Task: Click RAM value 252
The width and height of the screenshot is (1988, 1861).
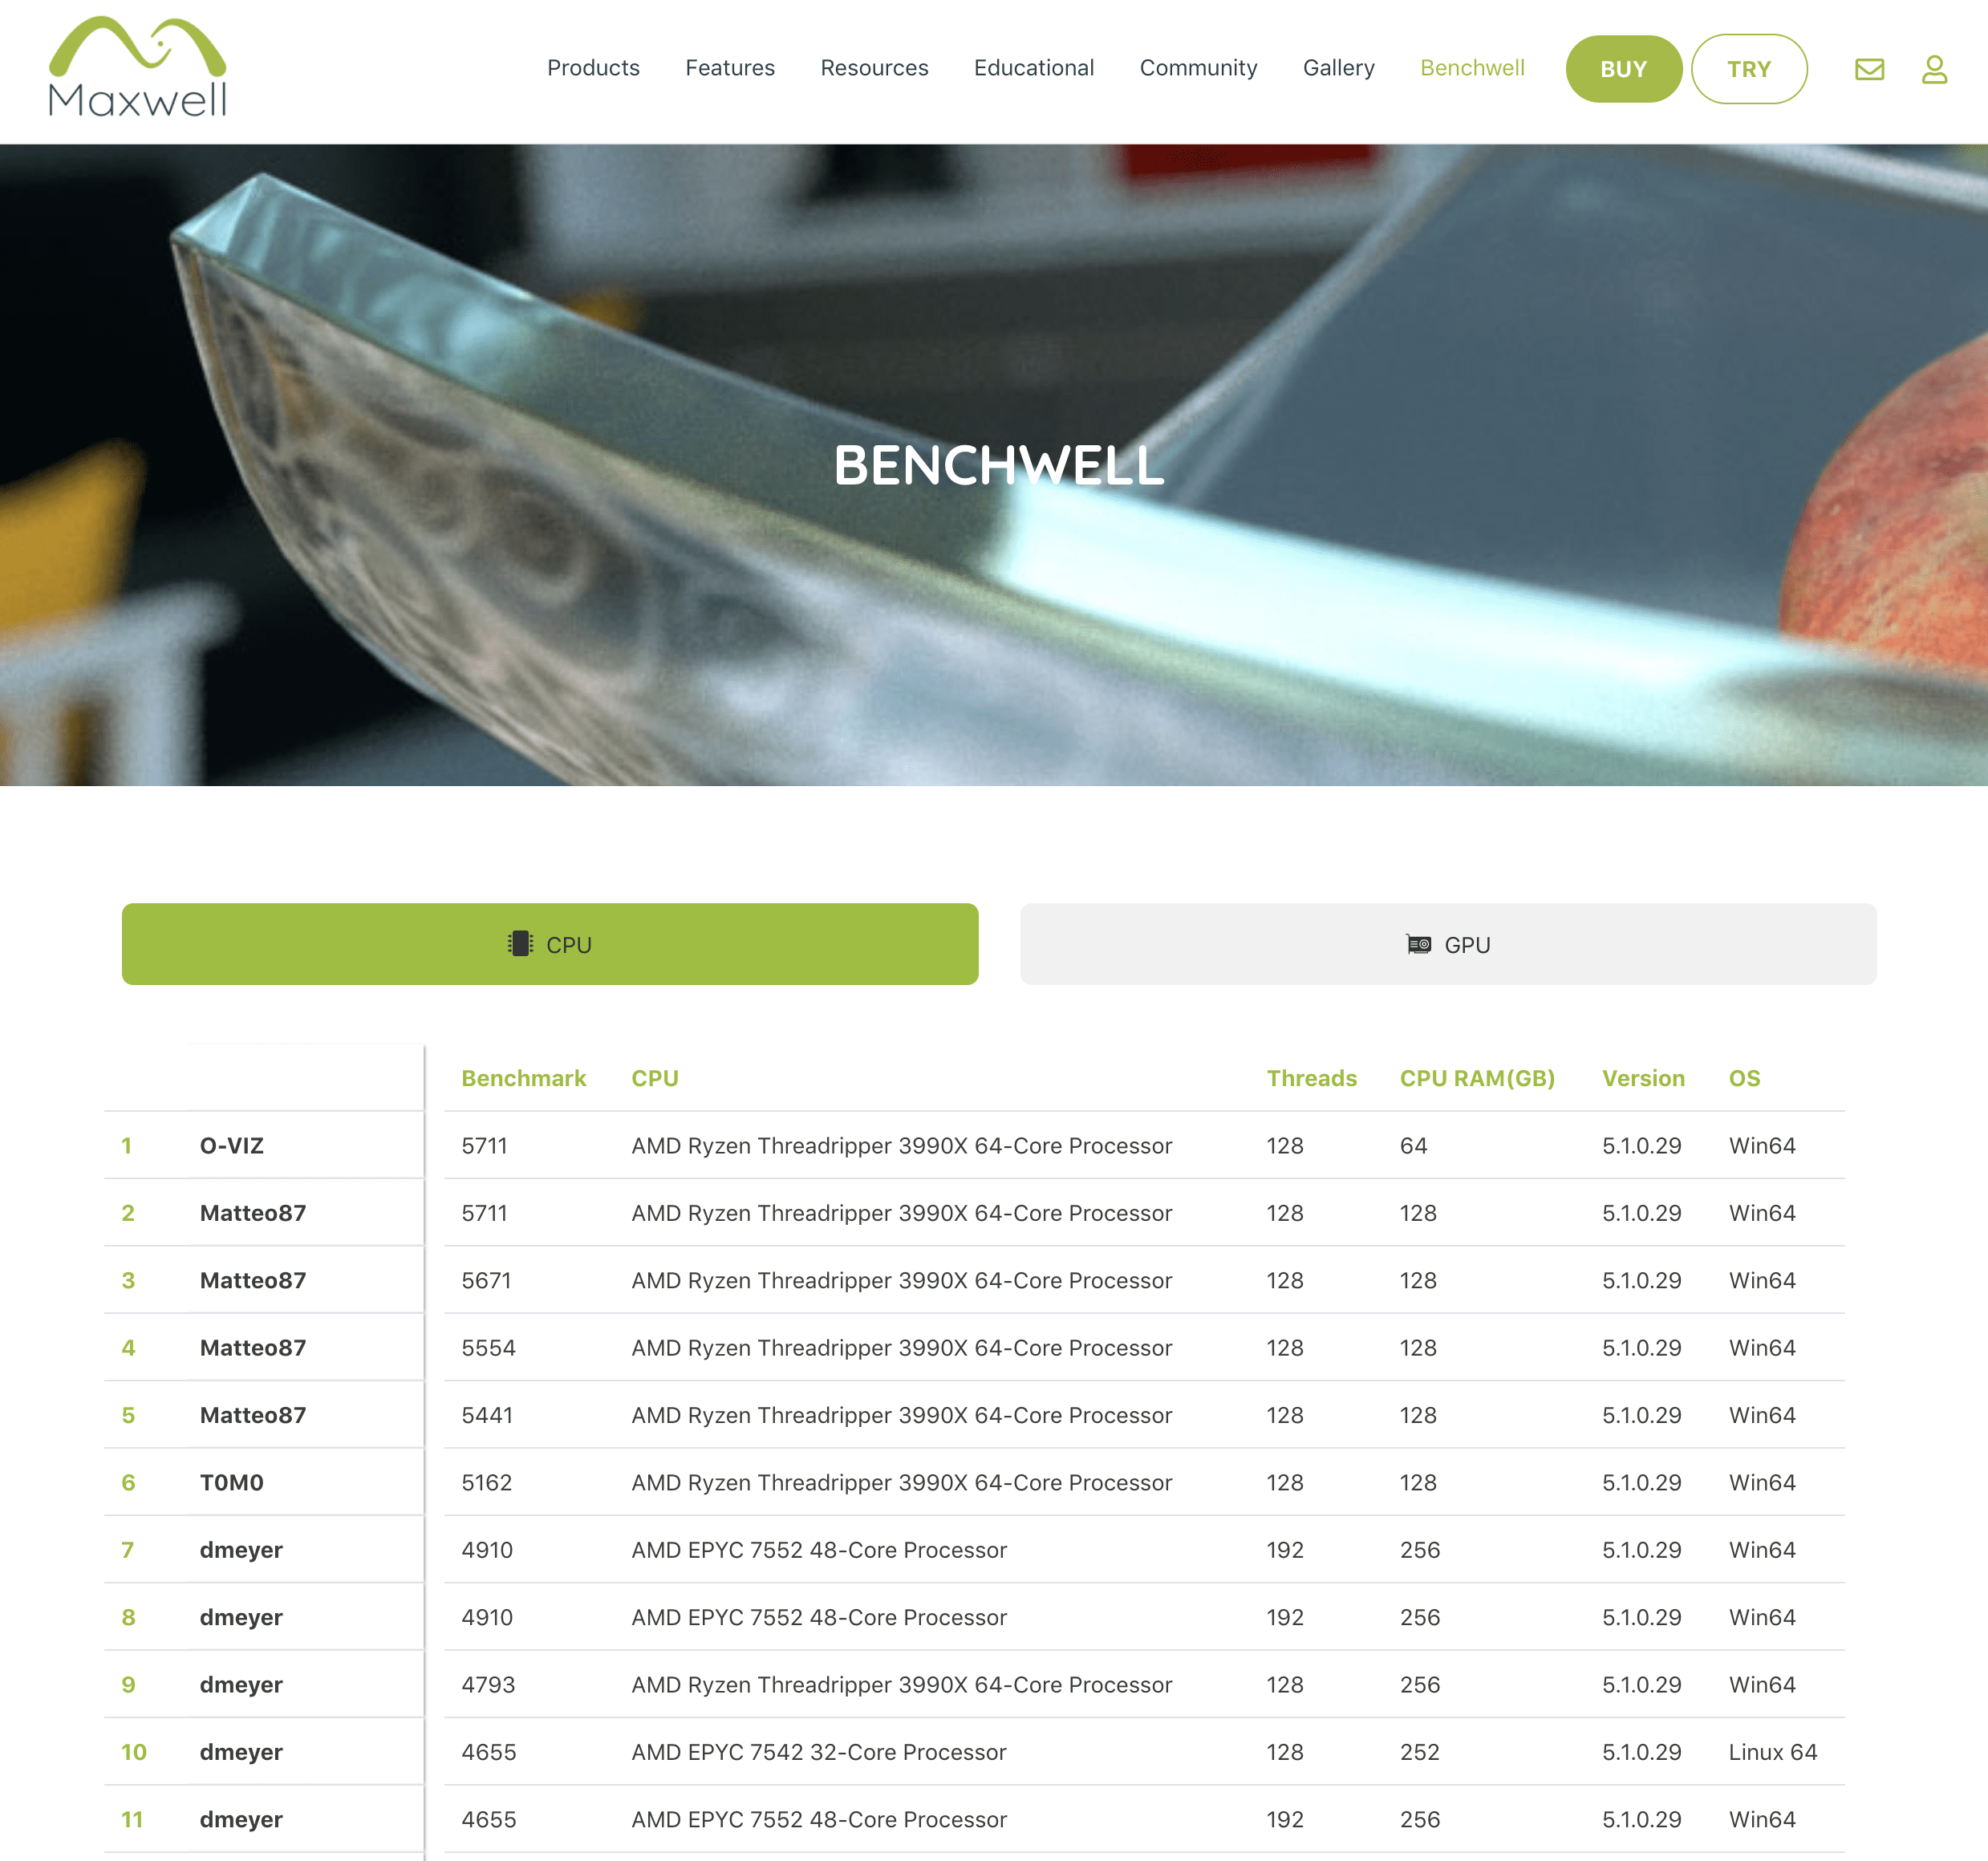Action: click(1419, 1751)
